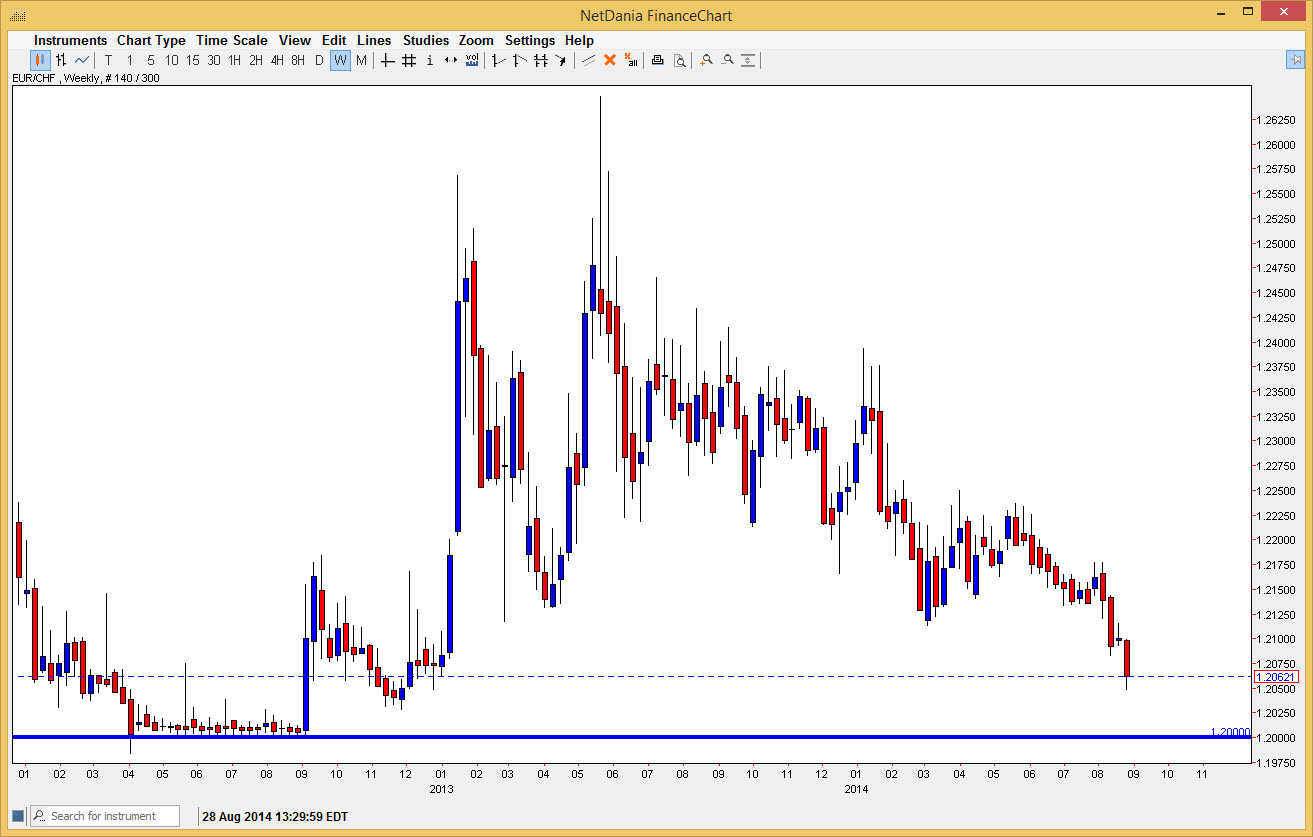The height and width of the screenshot is (837, 1313).
Task: Show the volume indicator icon
Action: (472, 60)
